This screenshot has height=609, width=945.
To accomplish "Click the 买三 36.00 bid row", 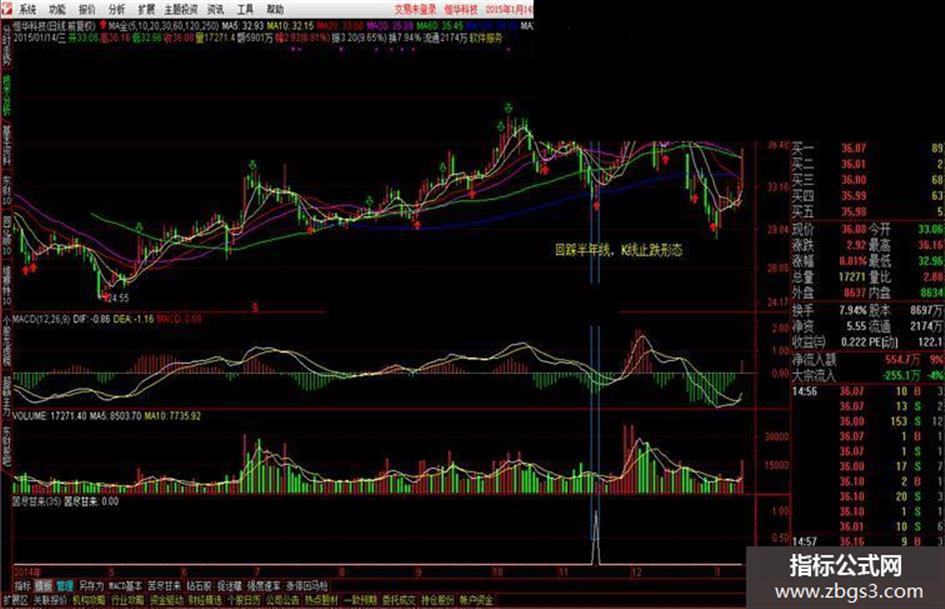I will point(867,180).
